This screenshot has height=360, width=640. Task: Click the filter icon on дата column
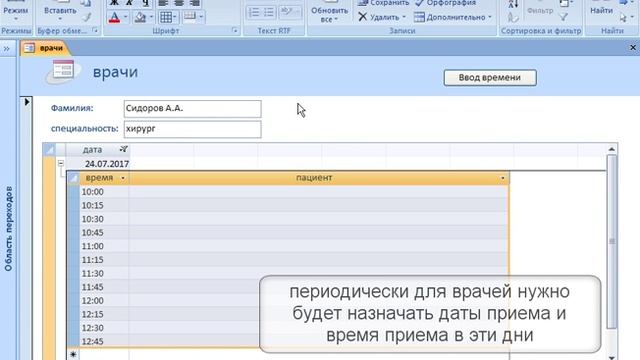[x=124, y=149]
